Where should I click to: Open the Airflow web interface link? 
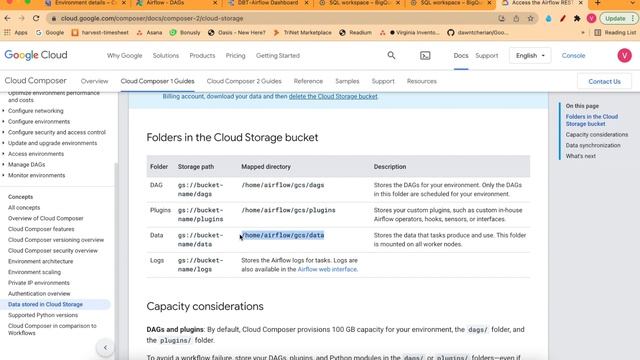327,269
